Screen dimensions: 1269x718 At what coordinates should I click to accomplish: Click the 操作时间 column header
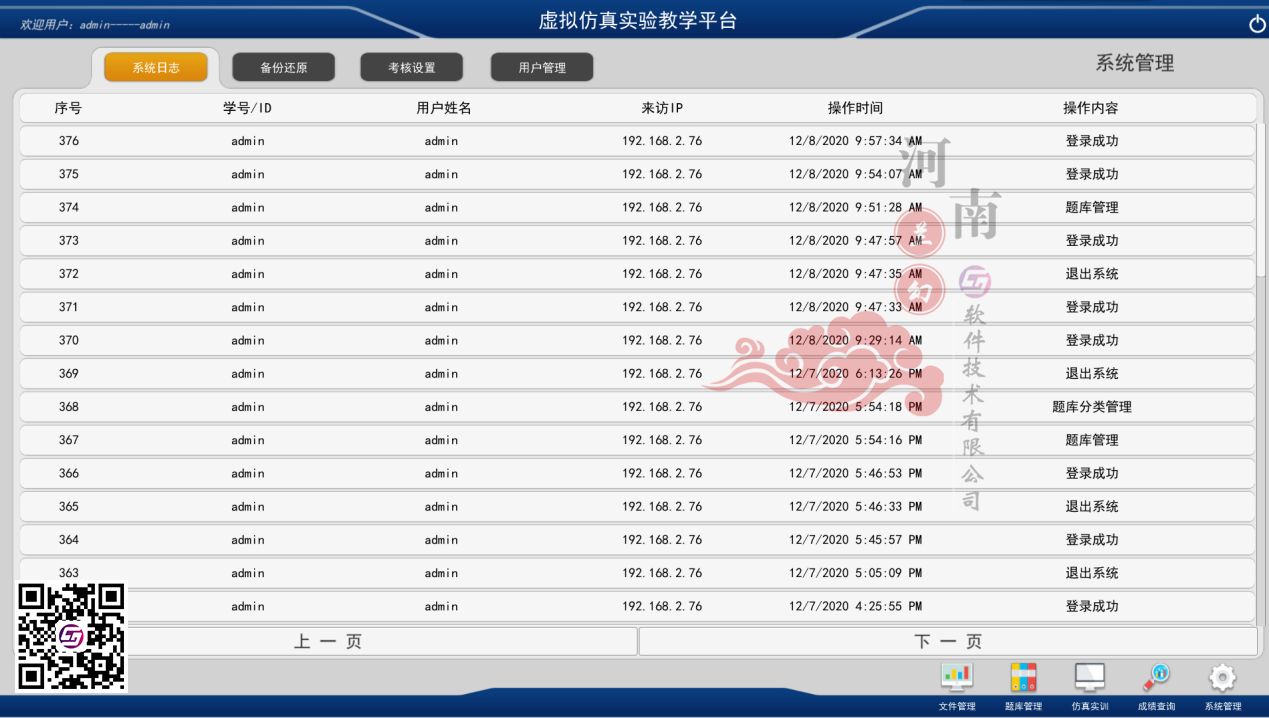(855, 108)
